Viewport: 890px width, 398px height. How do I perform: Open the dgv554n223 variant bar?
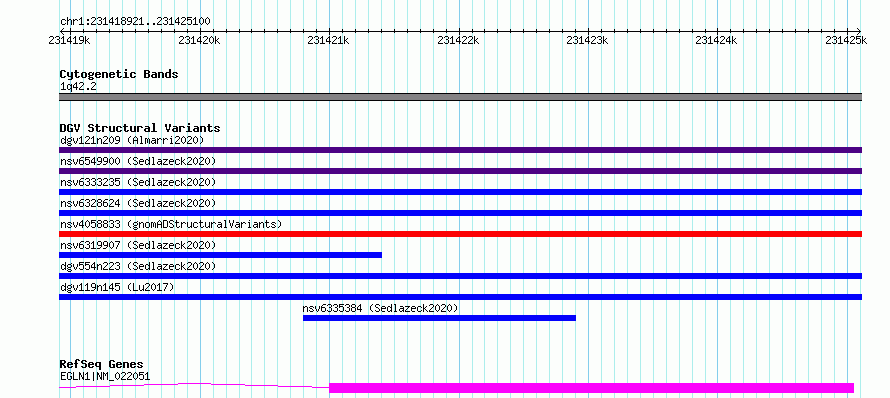(460, 276)
